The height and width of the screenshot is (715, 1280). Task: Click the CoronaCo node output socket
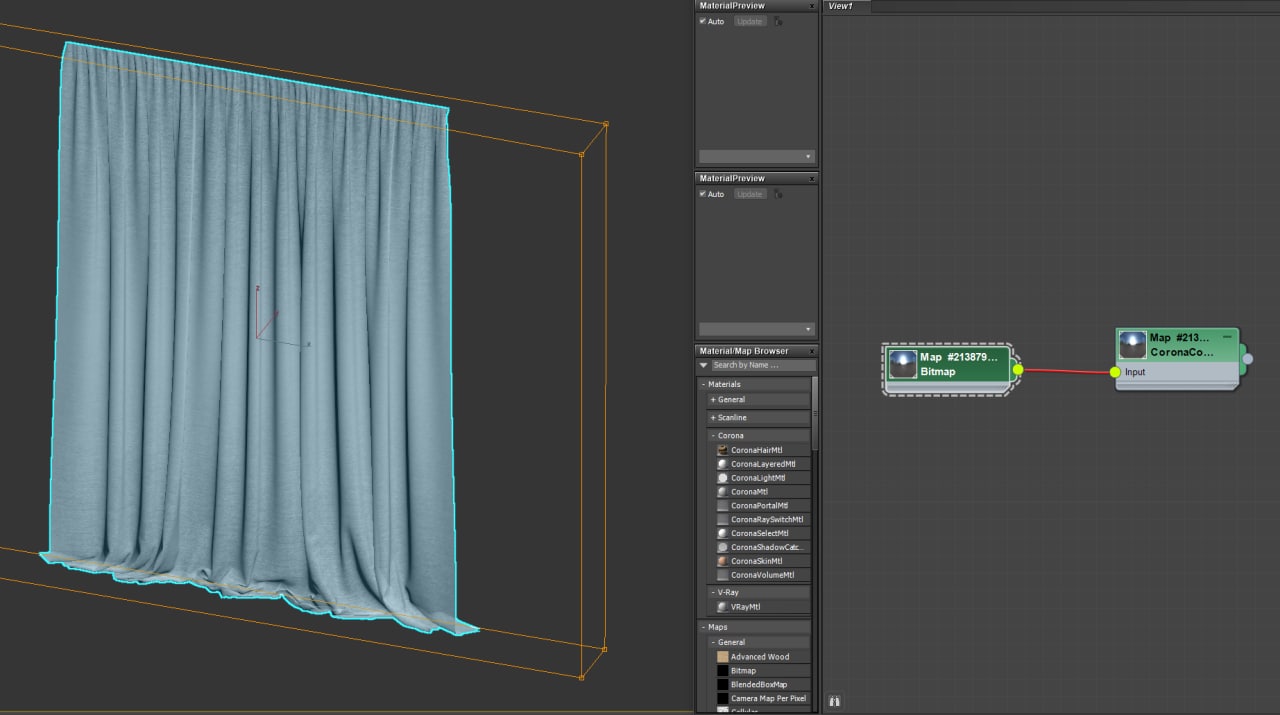point(1247,358)
